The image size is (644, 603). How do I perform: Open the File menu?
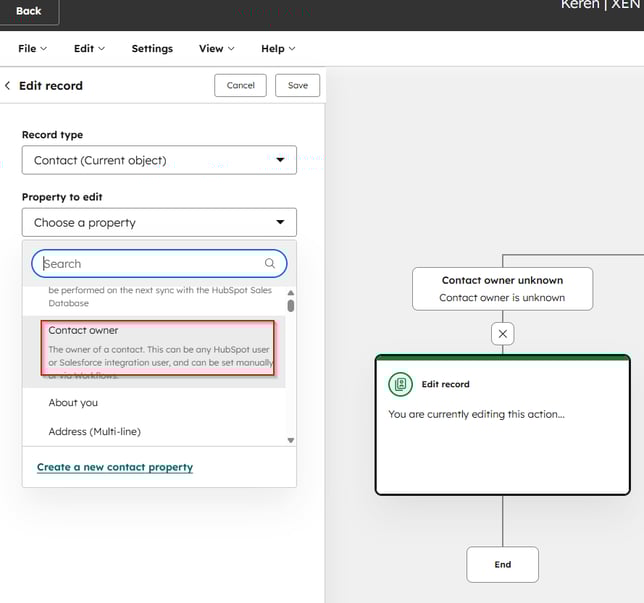(x=33, y=48)
